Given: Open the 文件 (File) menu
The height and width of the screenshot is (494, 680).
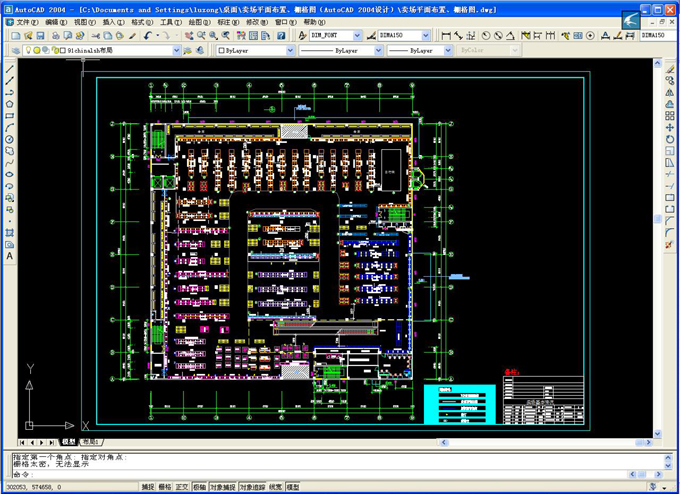Looking at the screenshot, I should pos(24,21).
